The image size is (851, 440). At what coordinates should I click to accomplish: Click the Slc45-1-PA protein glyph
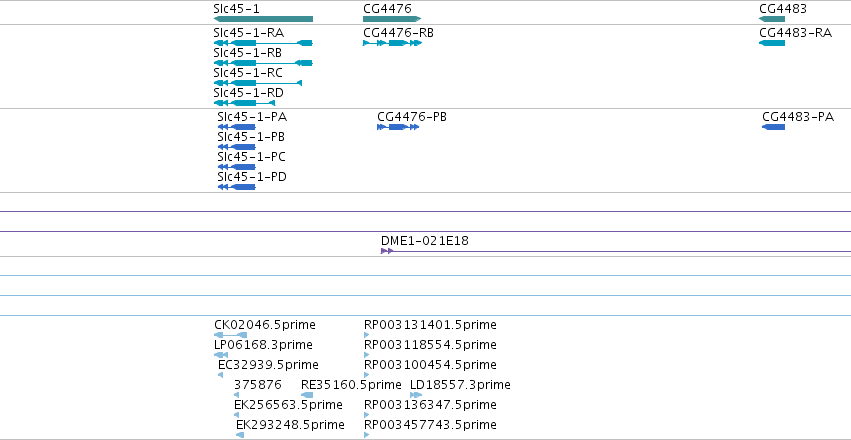point(237,127)
